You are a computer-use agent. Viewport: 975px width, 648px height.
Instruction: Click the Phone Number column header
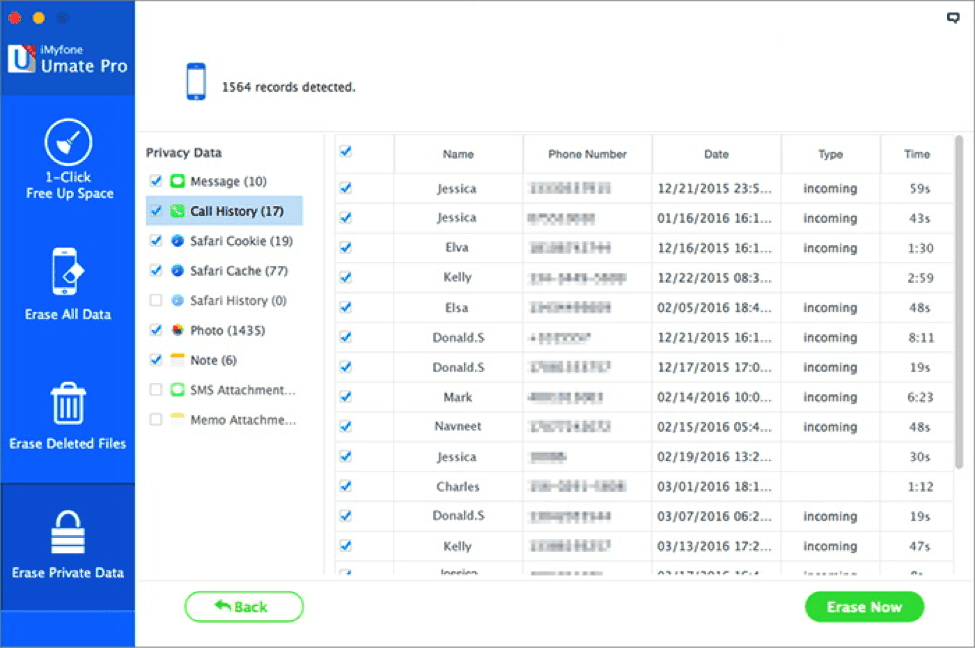tap(587, 154)
